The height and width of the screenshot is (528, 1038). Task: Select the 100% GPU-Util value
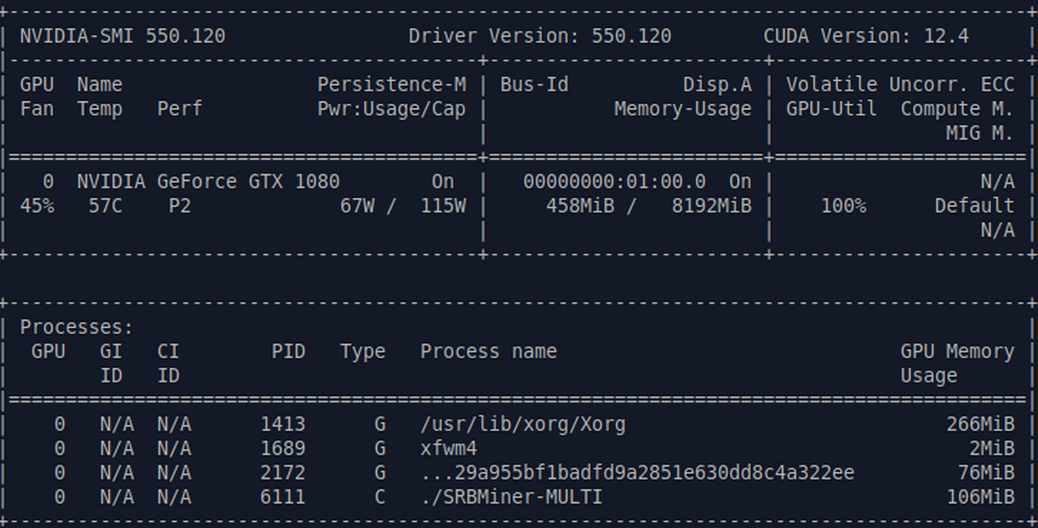(843, 206)
